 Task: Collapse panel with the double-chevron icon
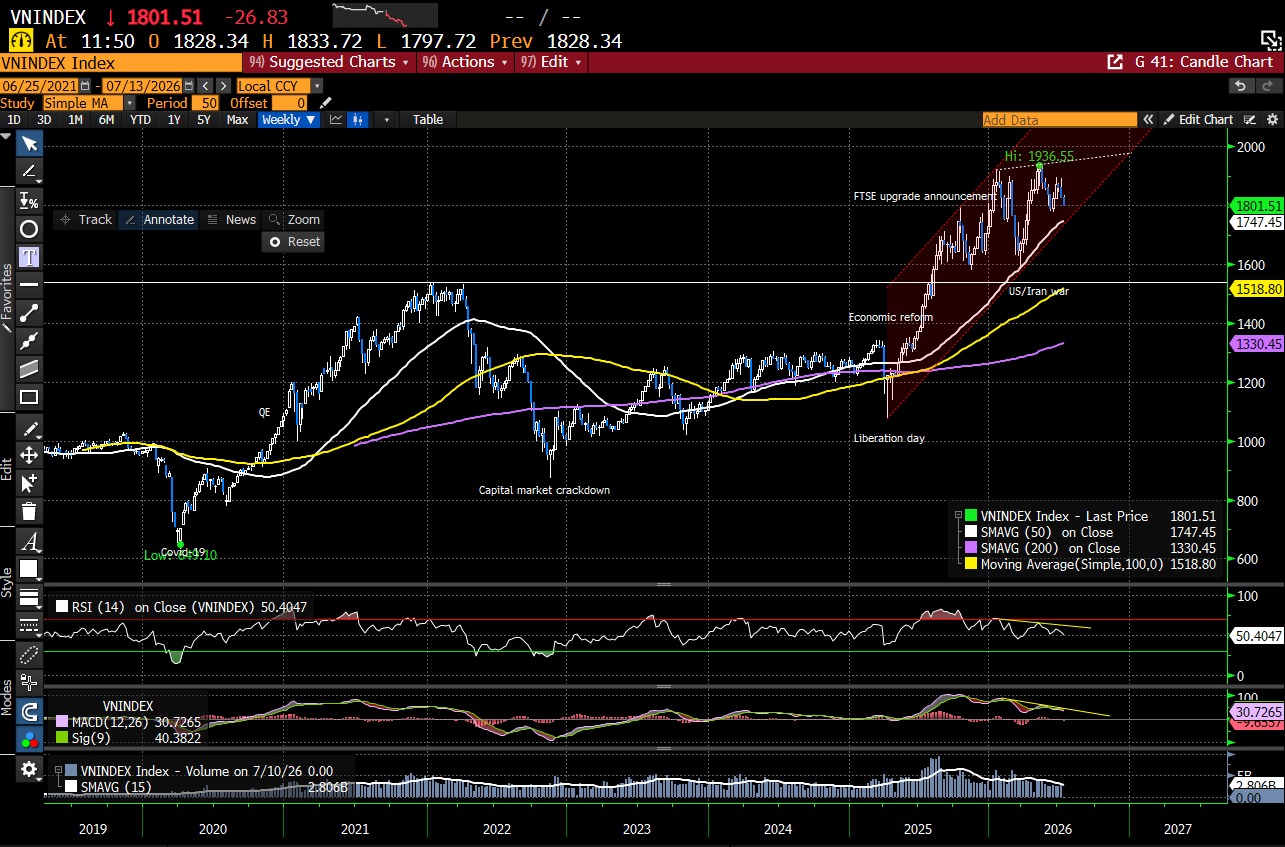(1149, 119)
